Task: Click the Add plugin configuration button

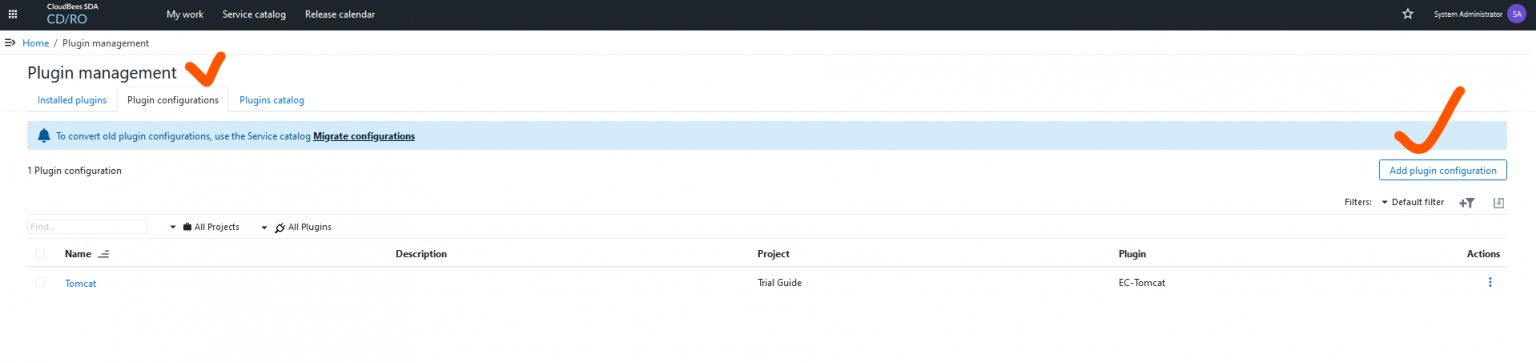Action: (1443, 170)
